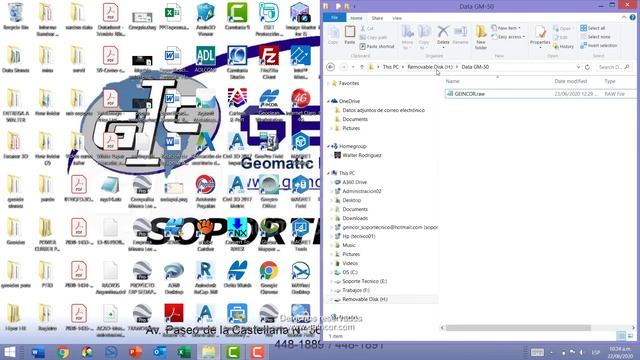Open Datos adjuntos de correo electrónico folder
This screenshot has height=360, width=640.
383,110
